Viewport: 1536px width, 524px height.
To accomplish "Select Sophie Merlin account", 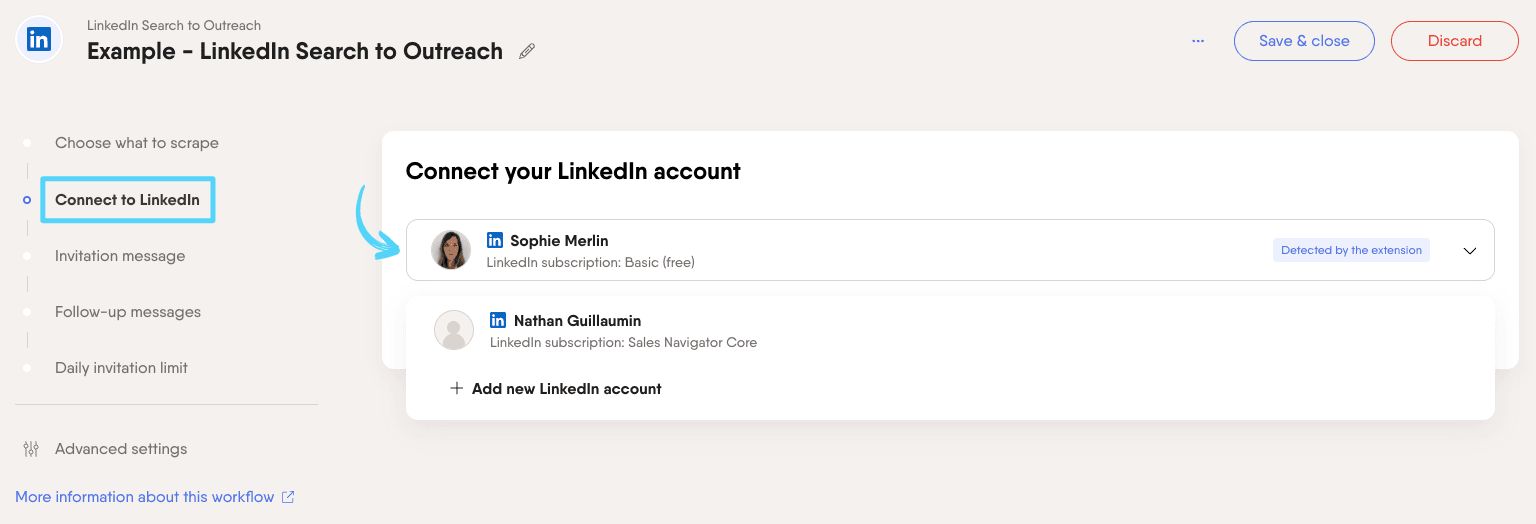I will (x=950, y=250).
